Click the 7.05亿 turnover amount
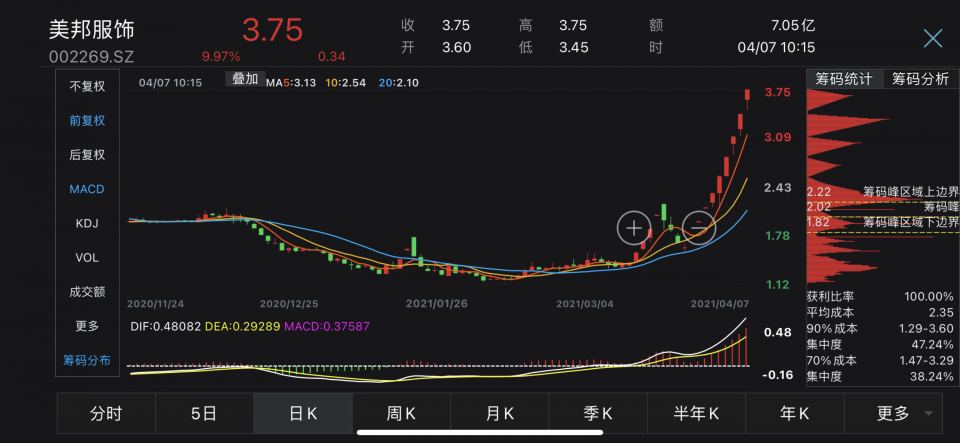Viewport: 960px width, 443px height. click(x=793, y=26)
